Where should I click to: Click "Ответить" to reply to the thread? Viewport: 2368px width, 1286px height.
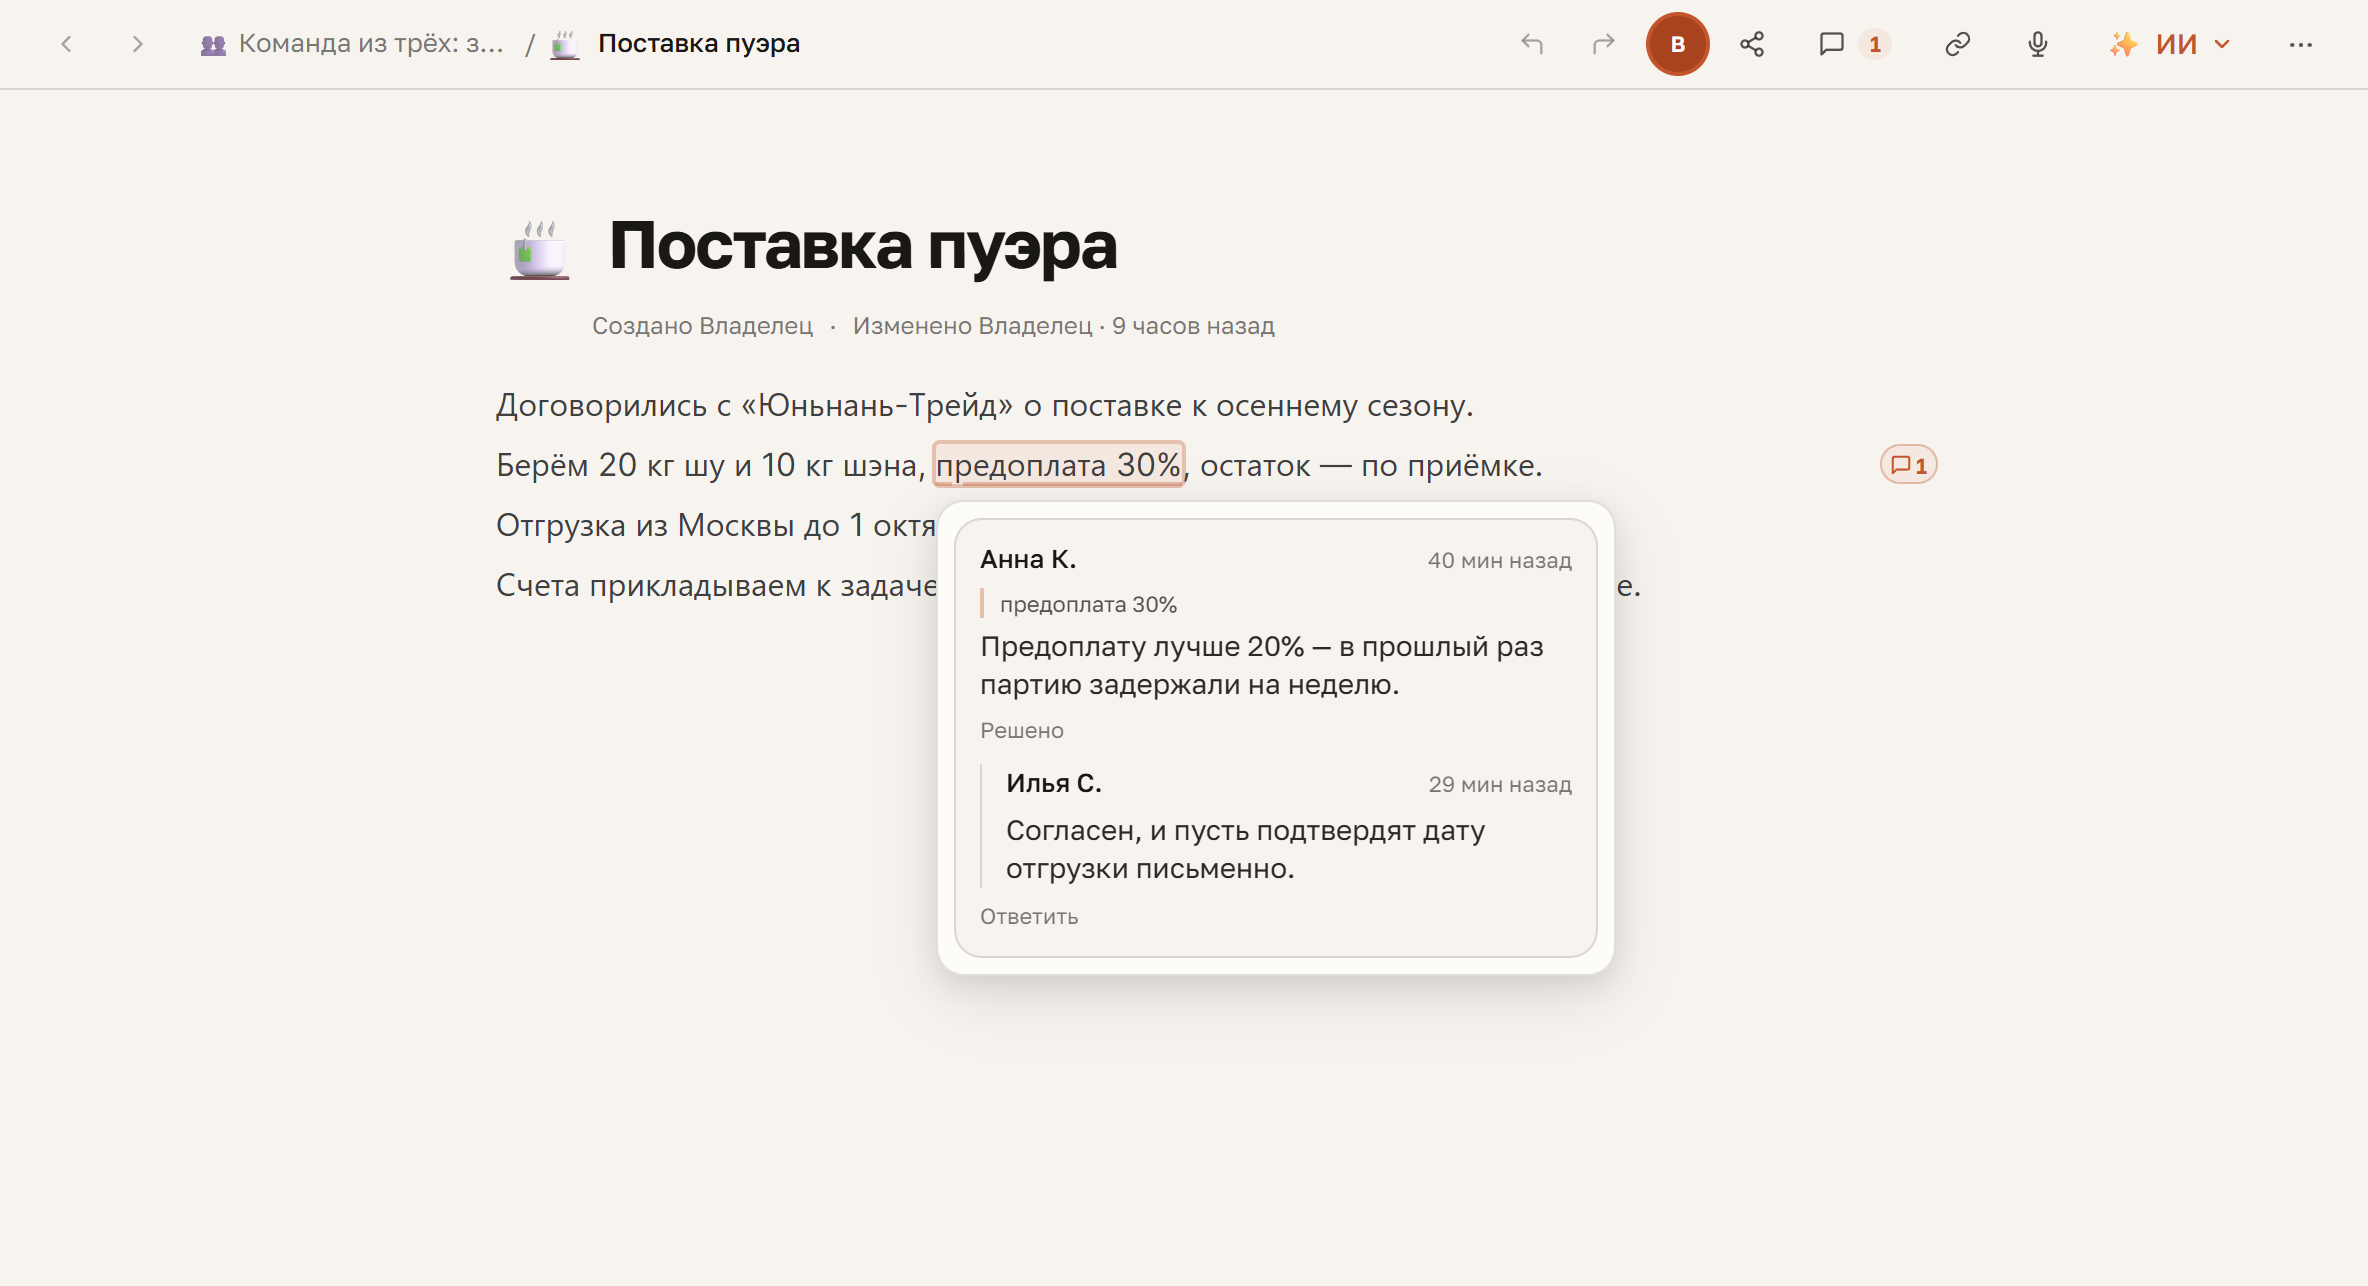(1029, 917)
